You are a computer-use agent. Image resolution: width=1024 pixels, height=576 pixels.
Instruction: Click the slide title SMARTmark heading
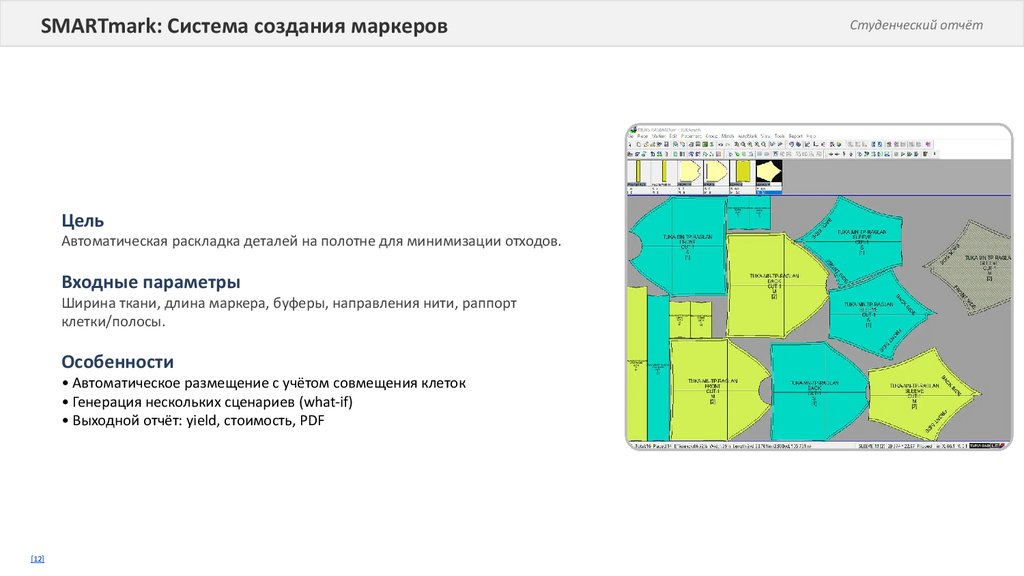244,25
